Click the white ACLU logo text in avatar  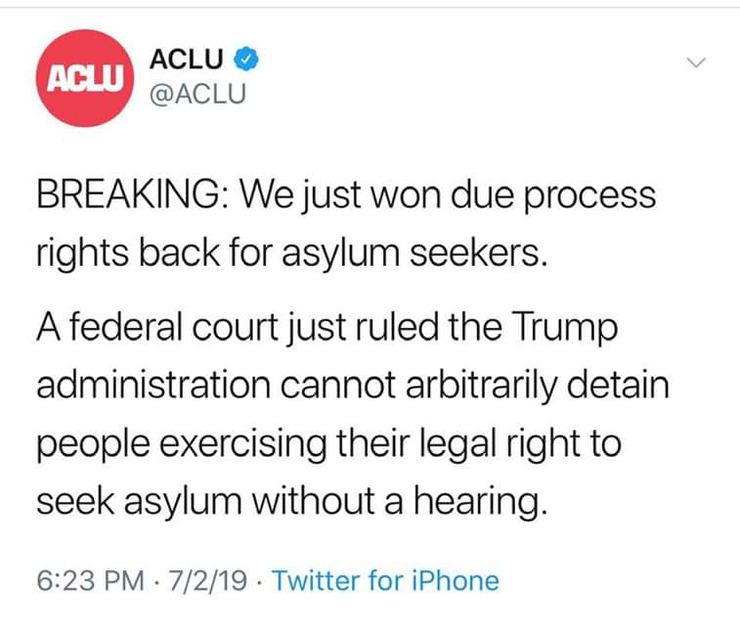pyautogui.click(x=85, y=80)
